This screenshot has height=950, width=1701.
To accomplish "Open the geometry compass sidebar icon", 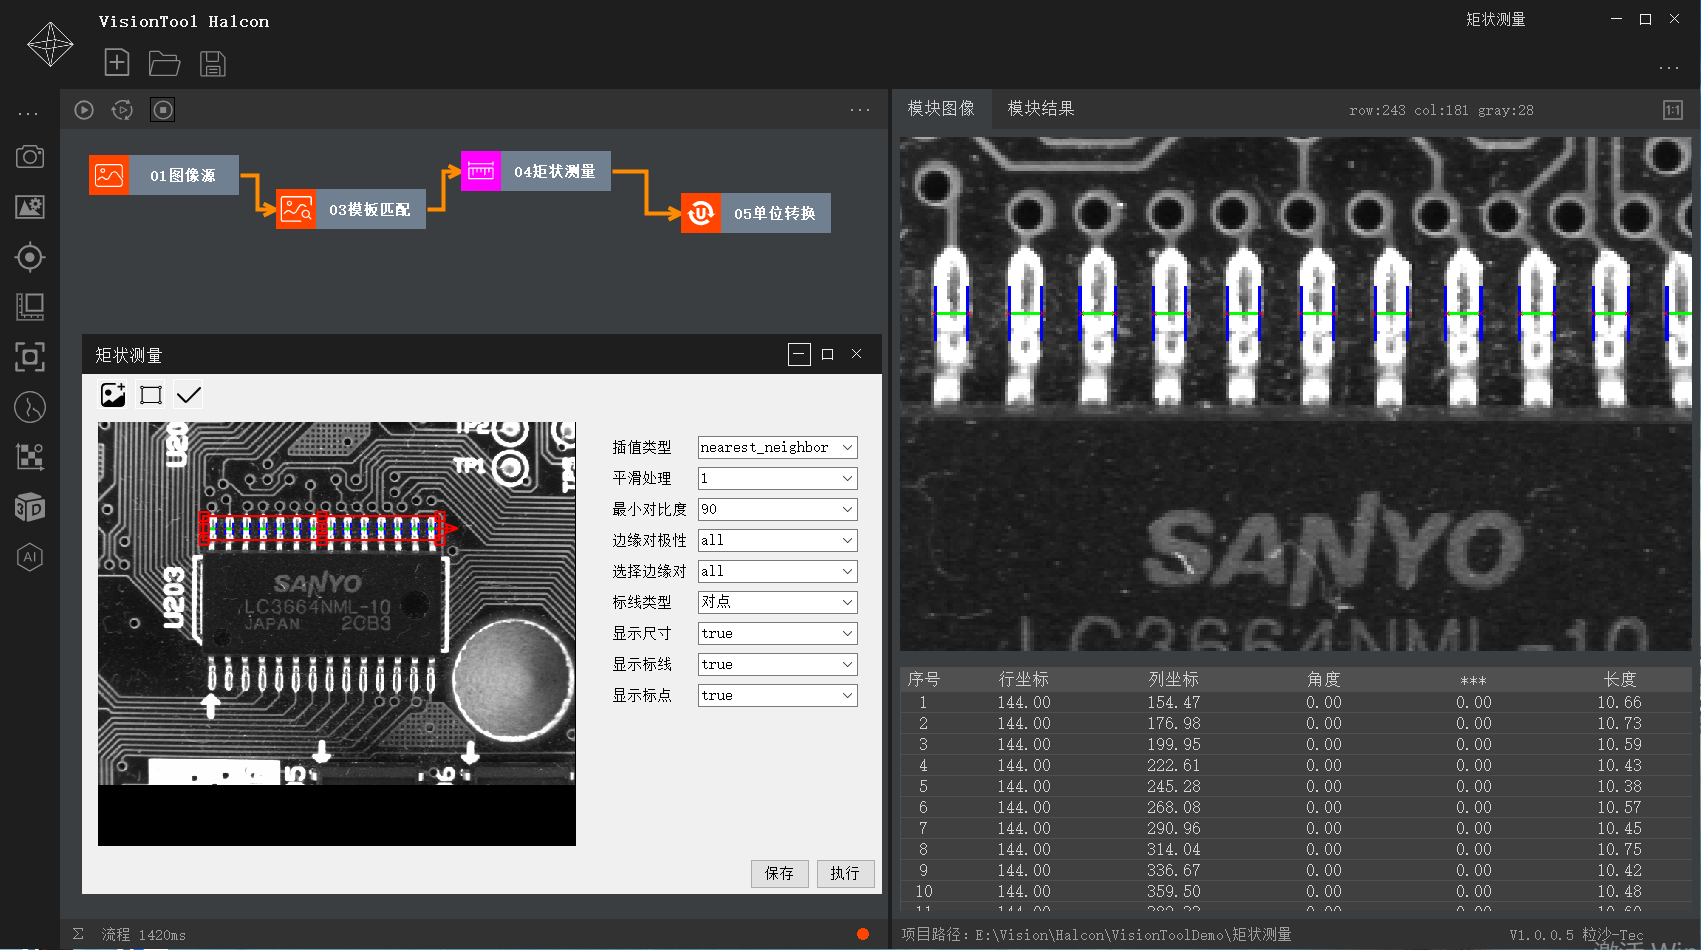I will [30, 407].
